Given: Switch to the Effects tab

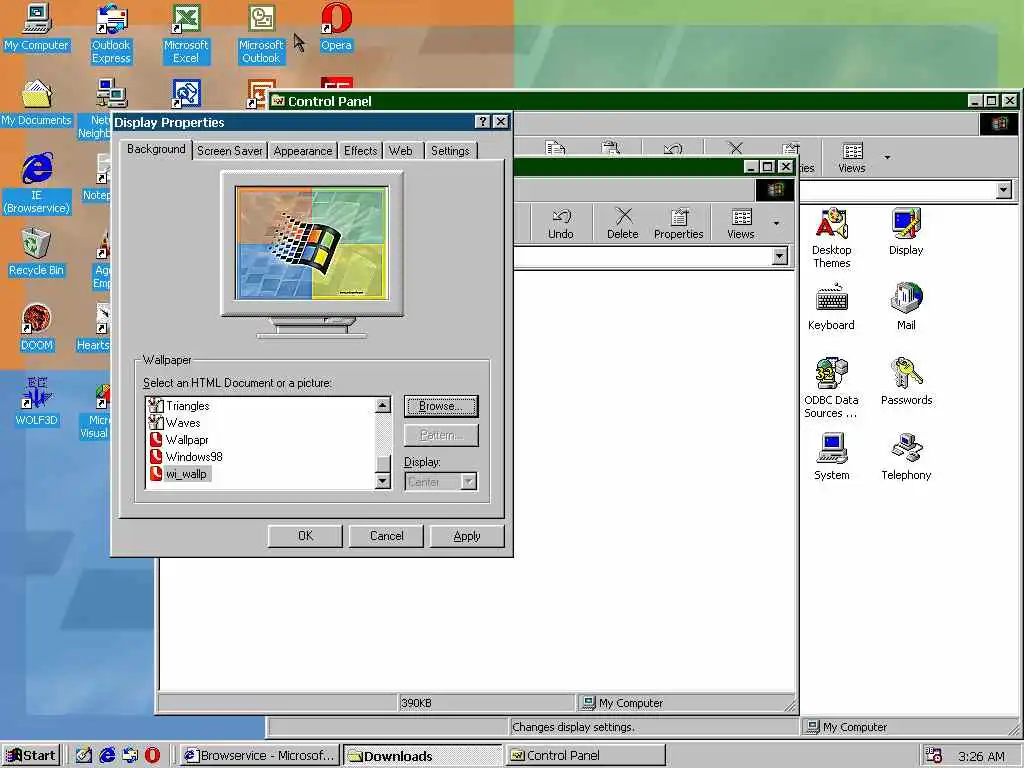Looking at the screenshot, I should point(360,151).
